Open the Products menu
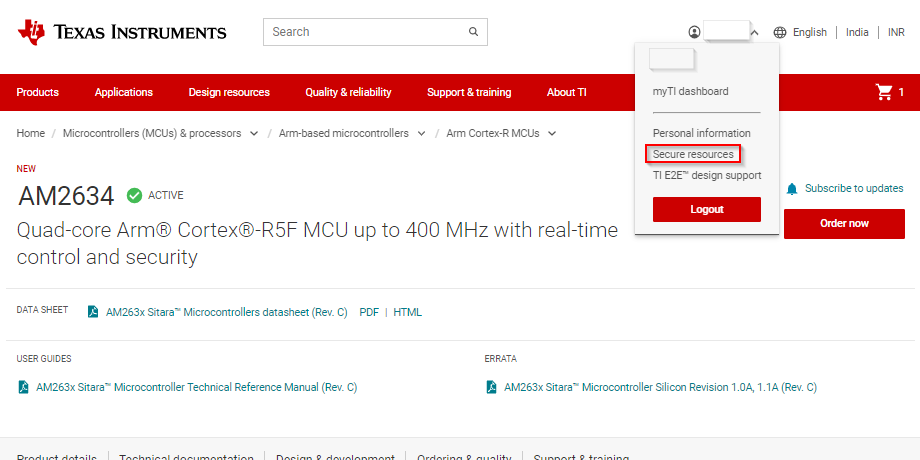 (38, 92)
